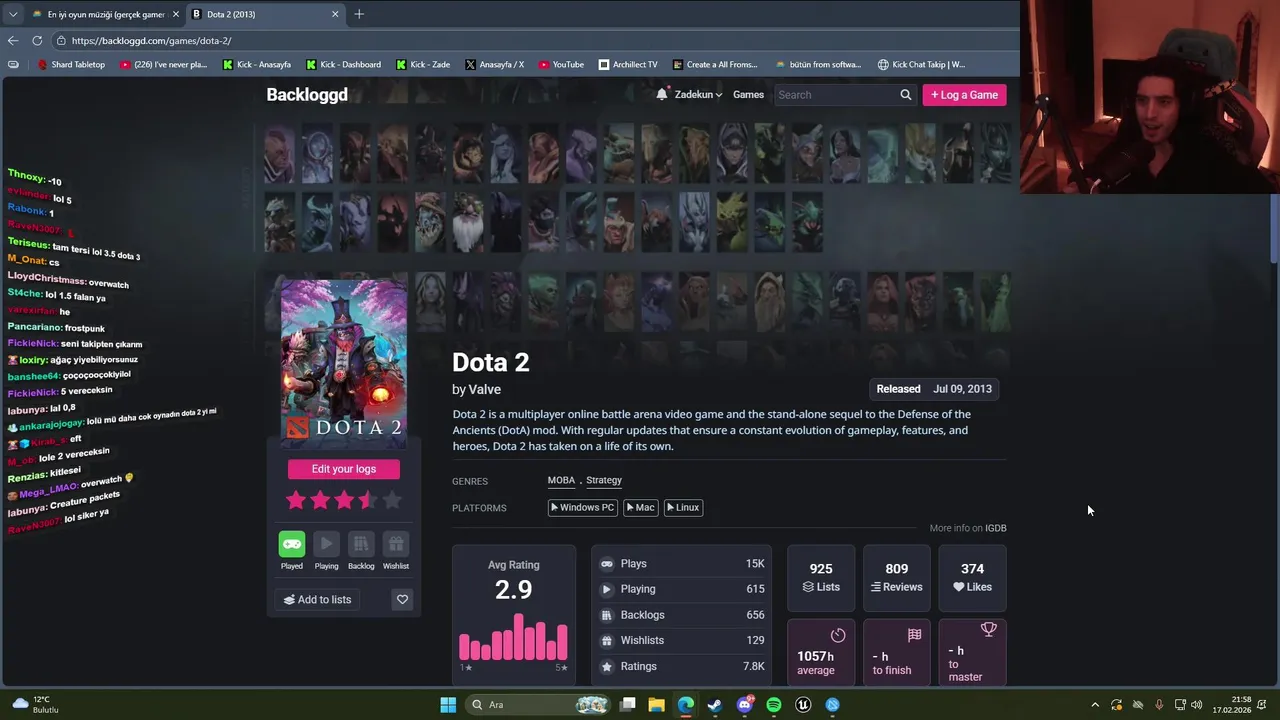Click the page vertical scrollbar

point(1274,228)
